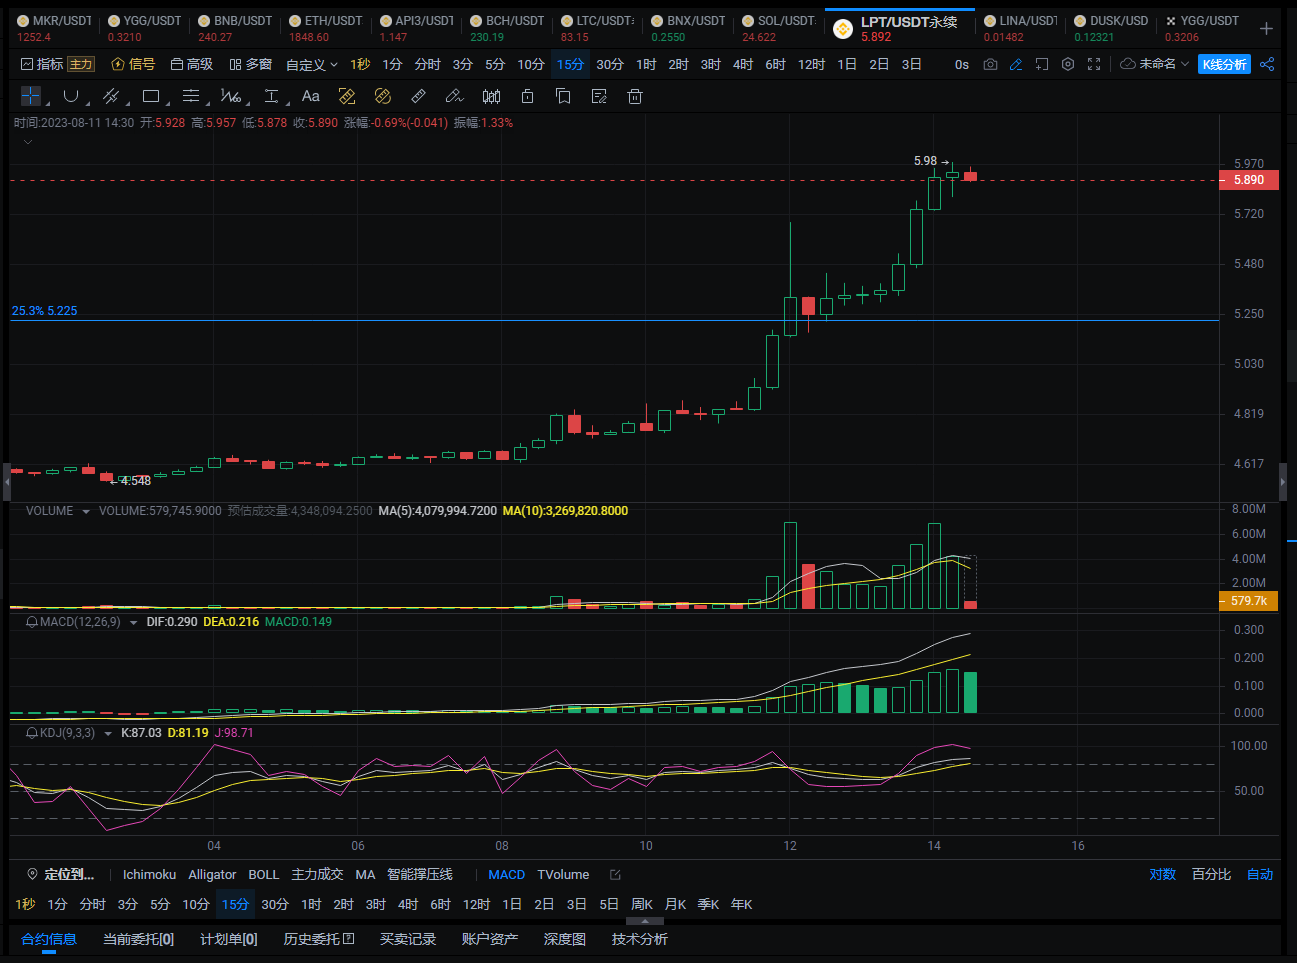Image resolution: width=1297 pixels, height=963 pixels.
Task: Select the arc curve drawing tool
Action: pyautogui.click(x=71, y=96)
